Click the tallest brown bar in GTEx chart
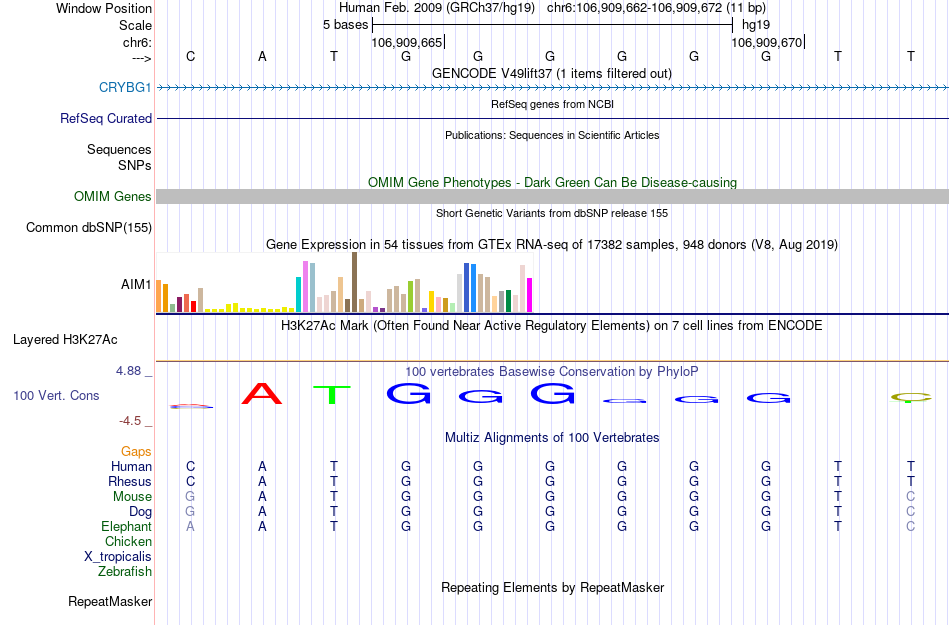This screenshot has height=625, width=950. point(354,282)
